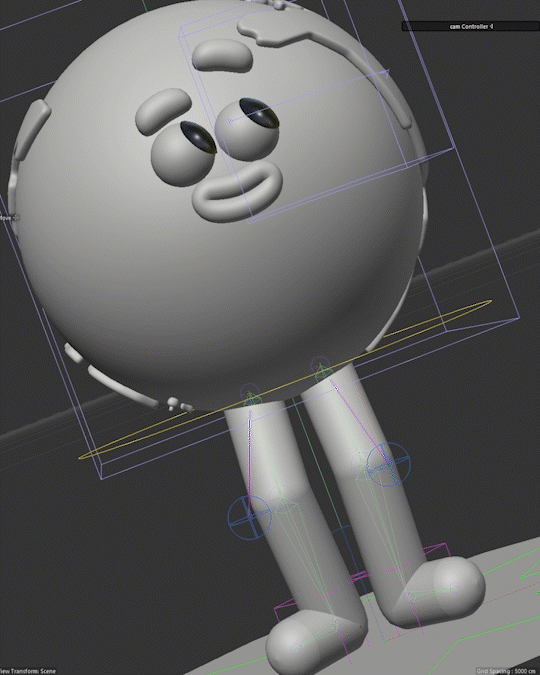
Task: Select the small hip joint locator above right leg
Action: coord(320,369)
